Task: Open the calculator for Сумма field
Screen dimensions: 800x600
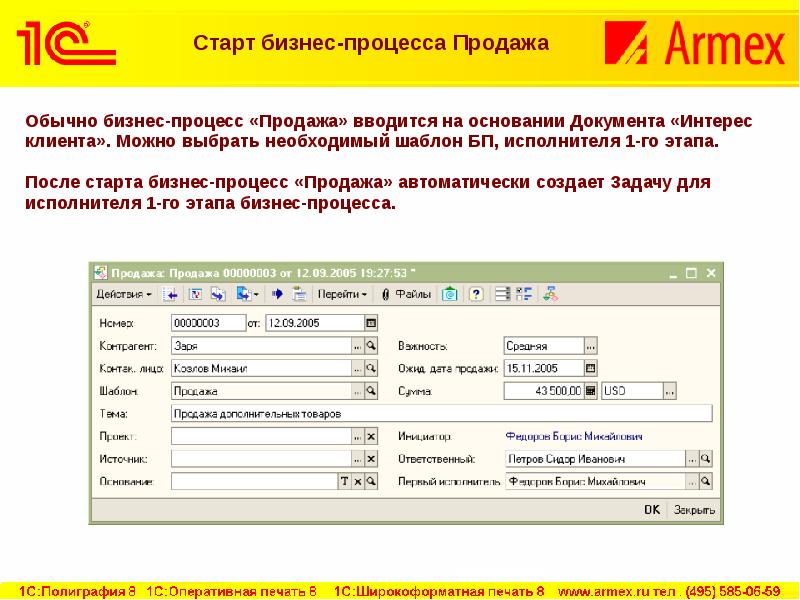Action: click(x=590, y=391)
